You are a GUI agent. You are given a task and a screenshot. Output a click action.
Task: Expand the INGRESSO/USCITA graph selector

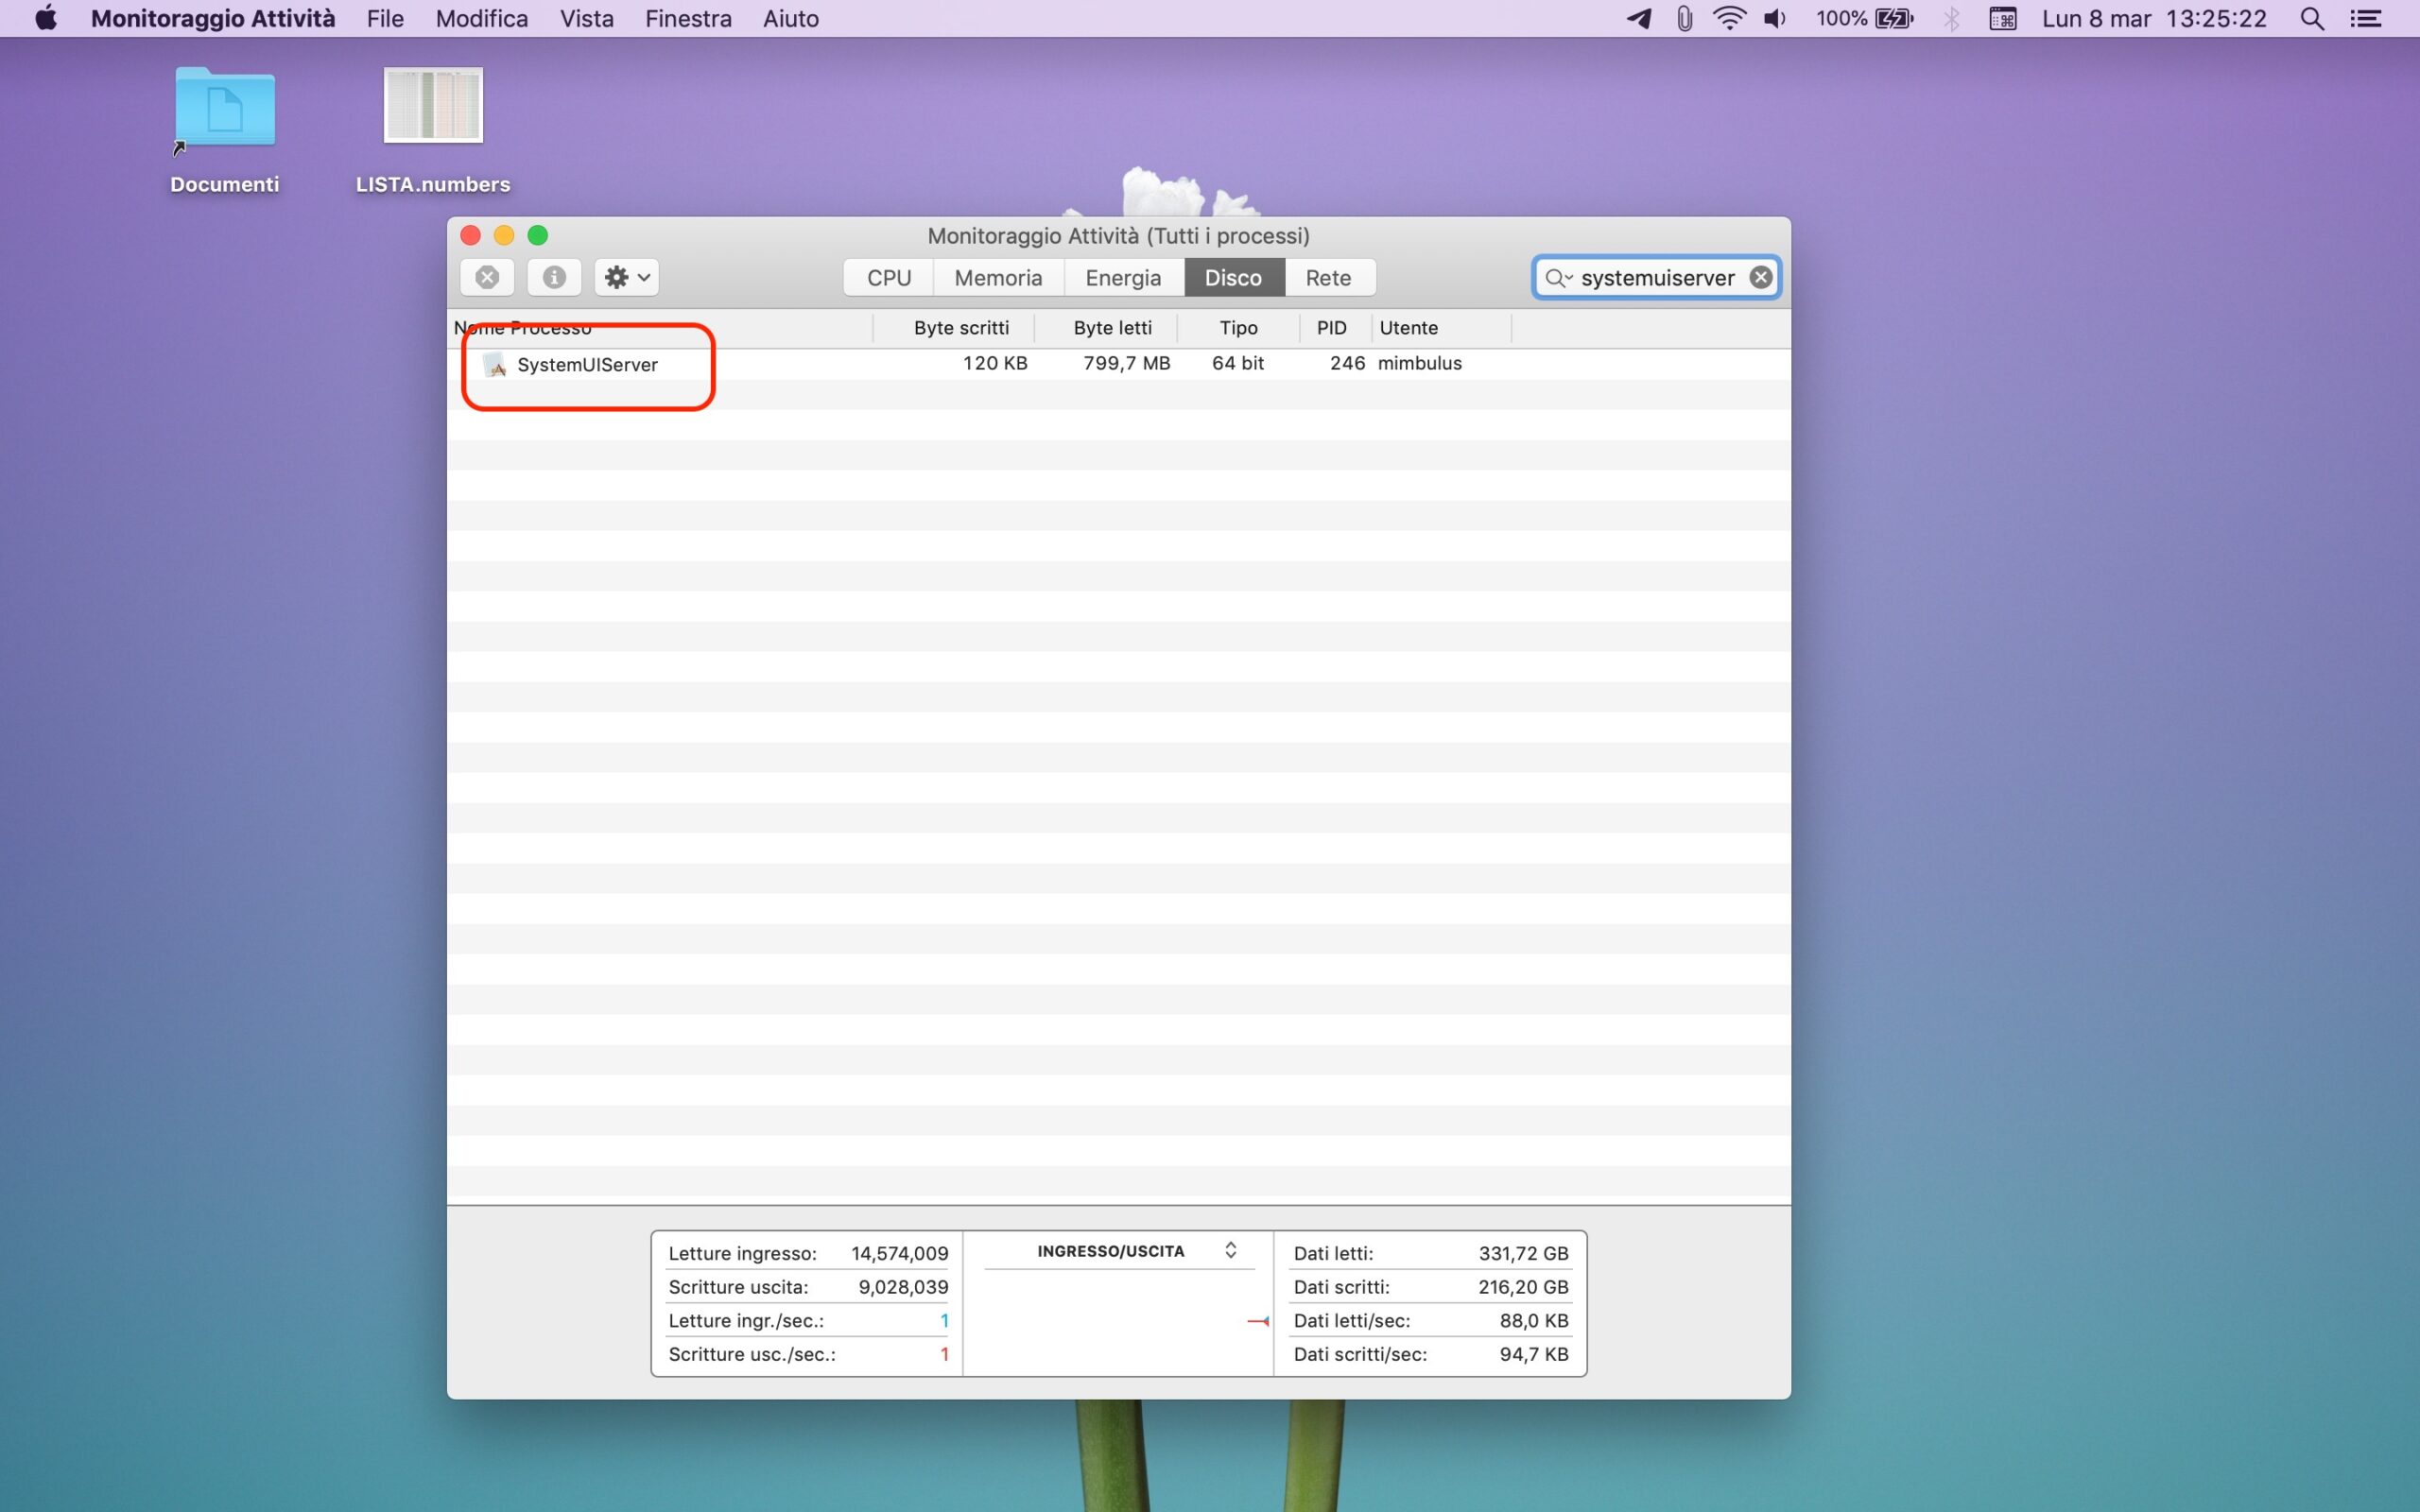pos(1230,1251)
